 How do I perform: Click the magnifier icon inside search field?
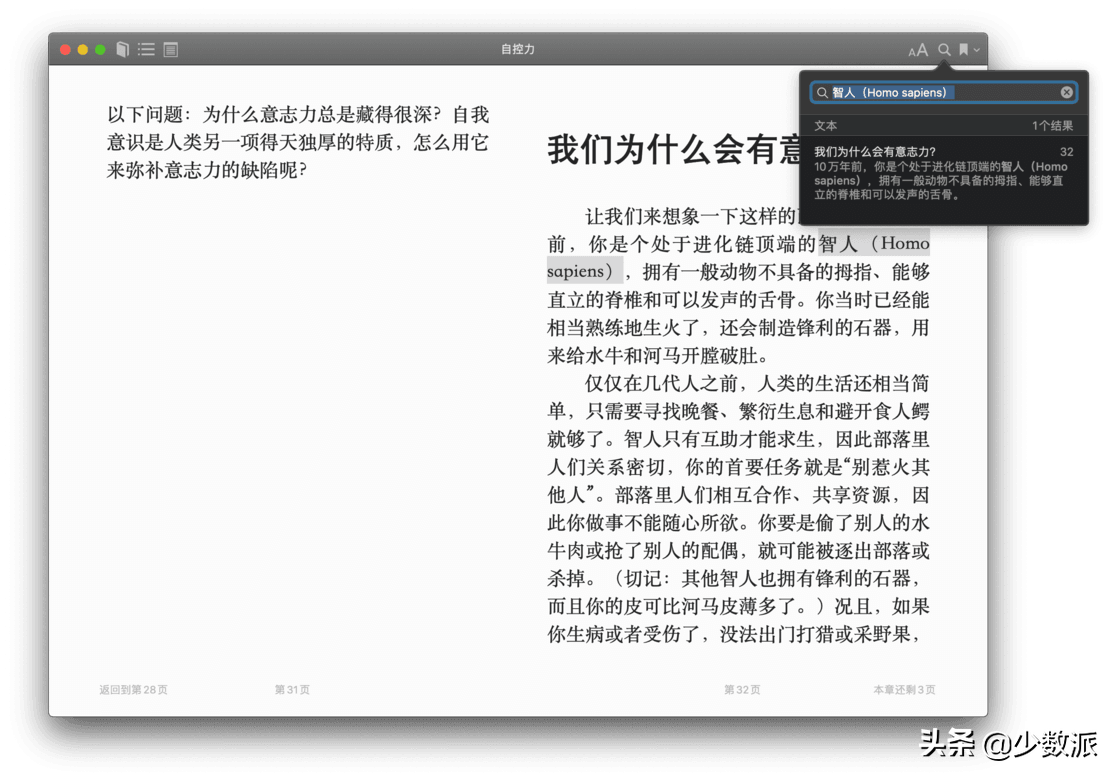tap(822, 93)
